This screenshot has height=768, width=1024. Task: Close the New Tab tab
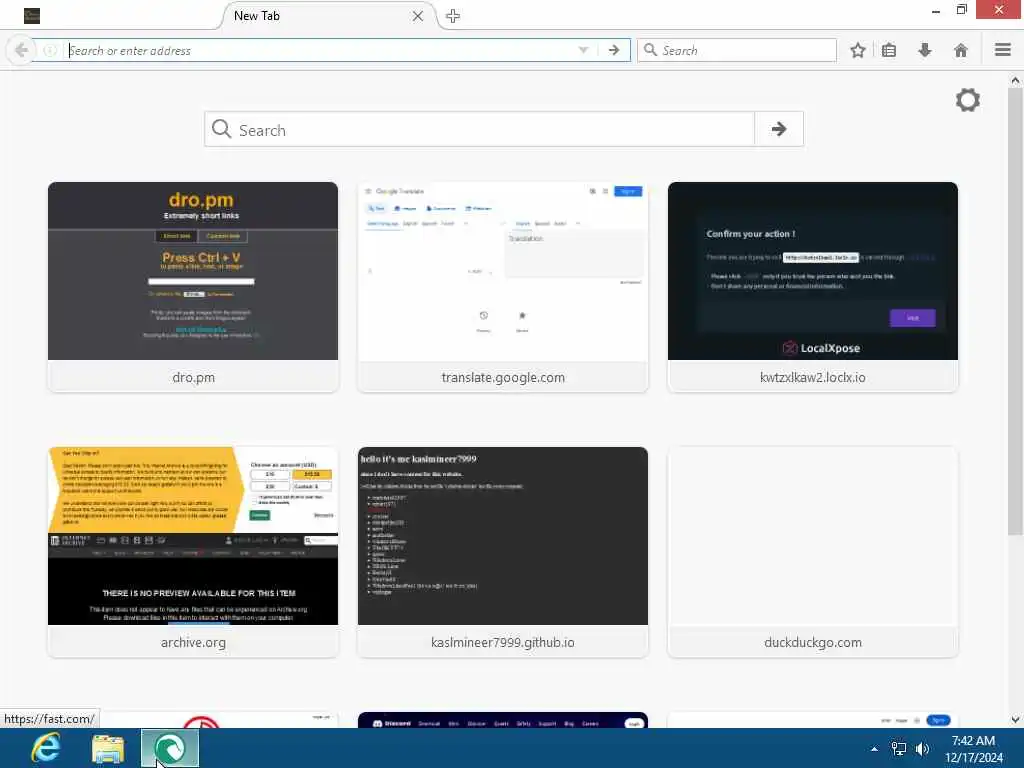pos(418,16)
